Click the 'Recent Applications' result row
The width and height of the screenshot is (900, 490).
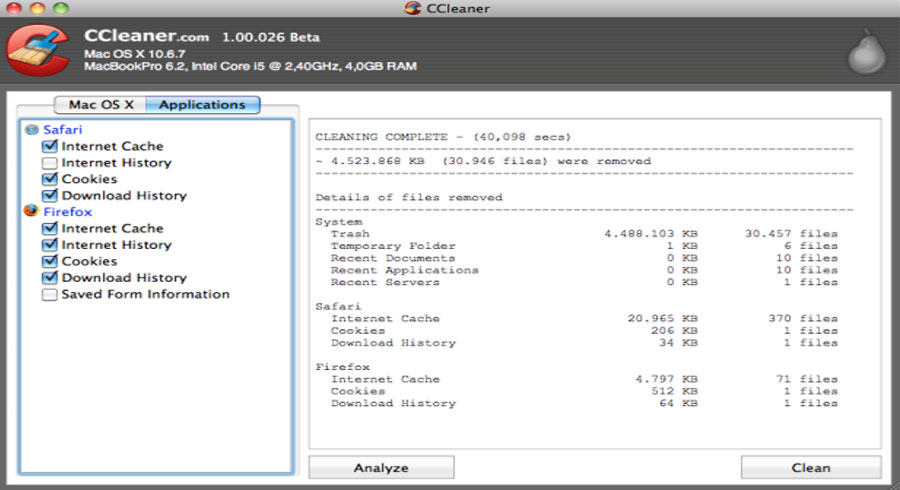[584, 270]
